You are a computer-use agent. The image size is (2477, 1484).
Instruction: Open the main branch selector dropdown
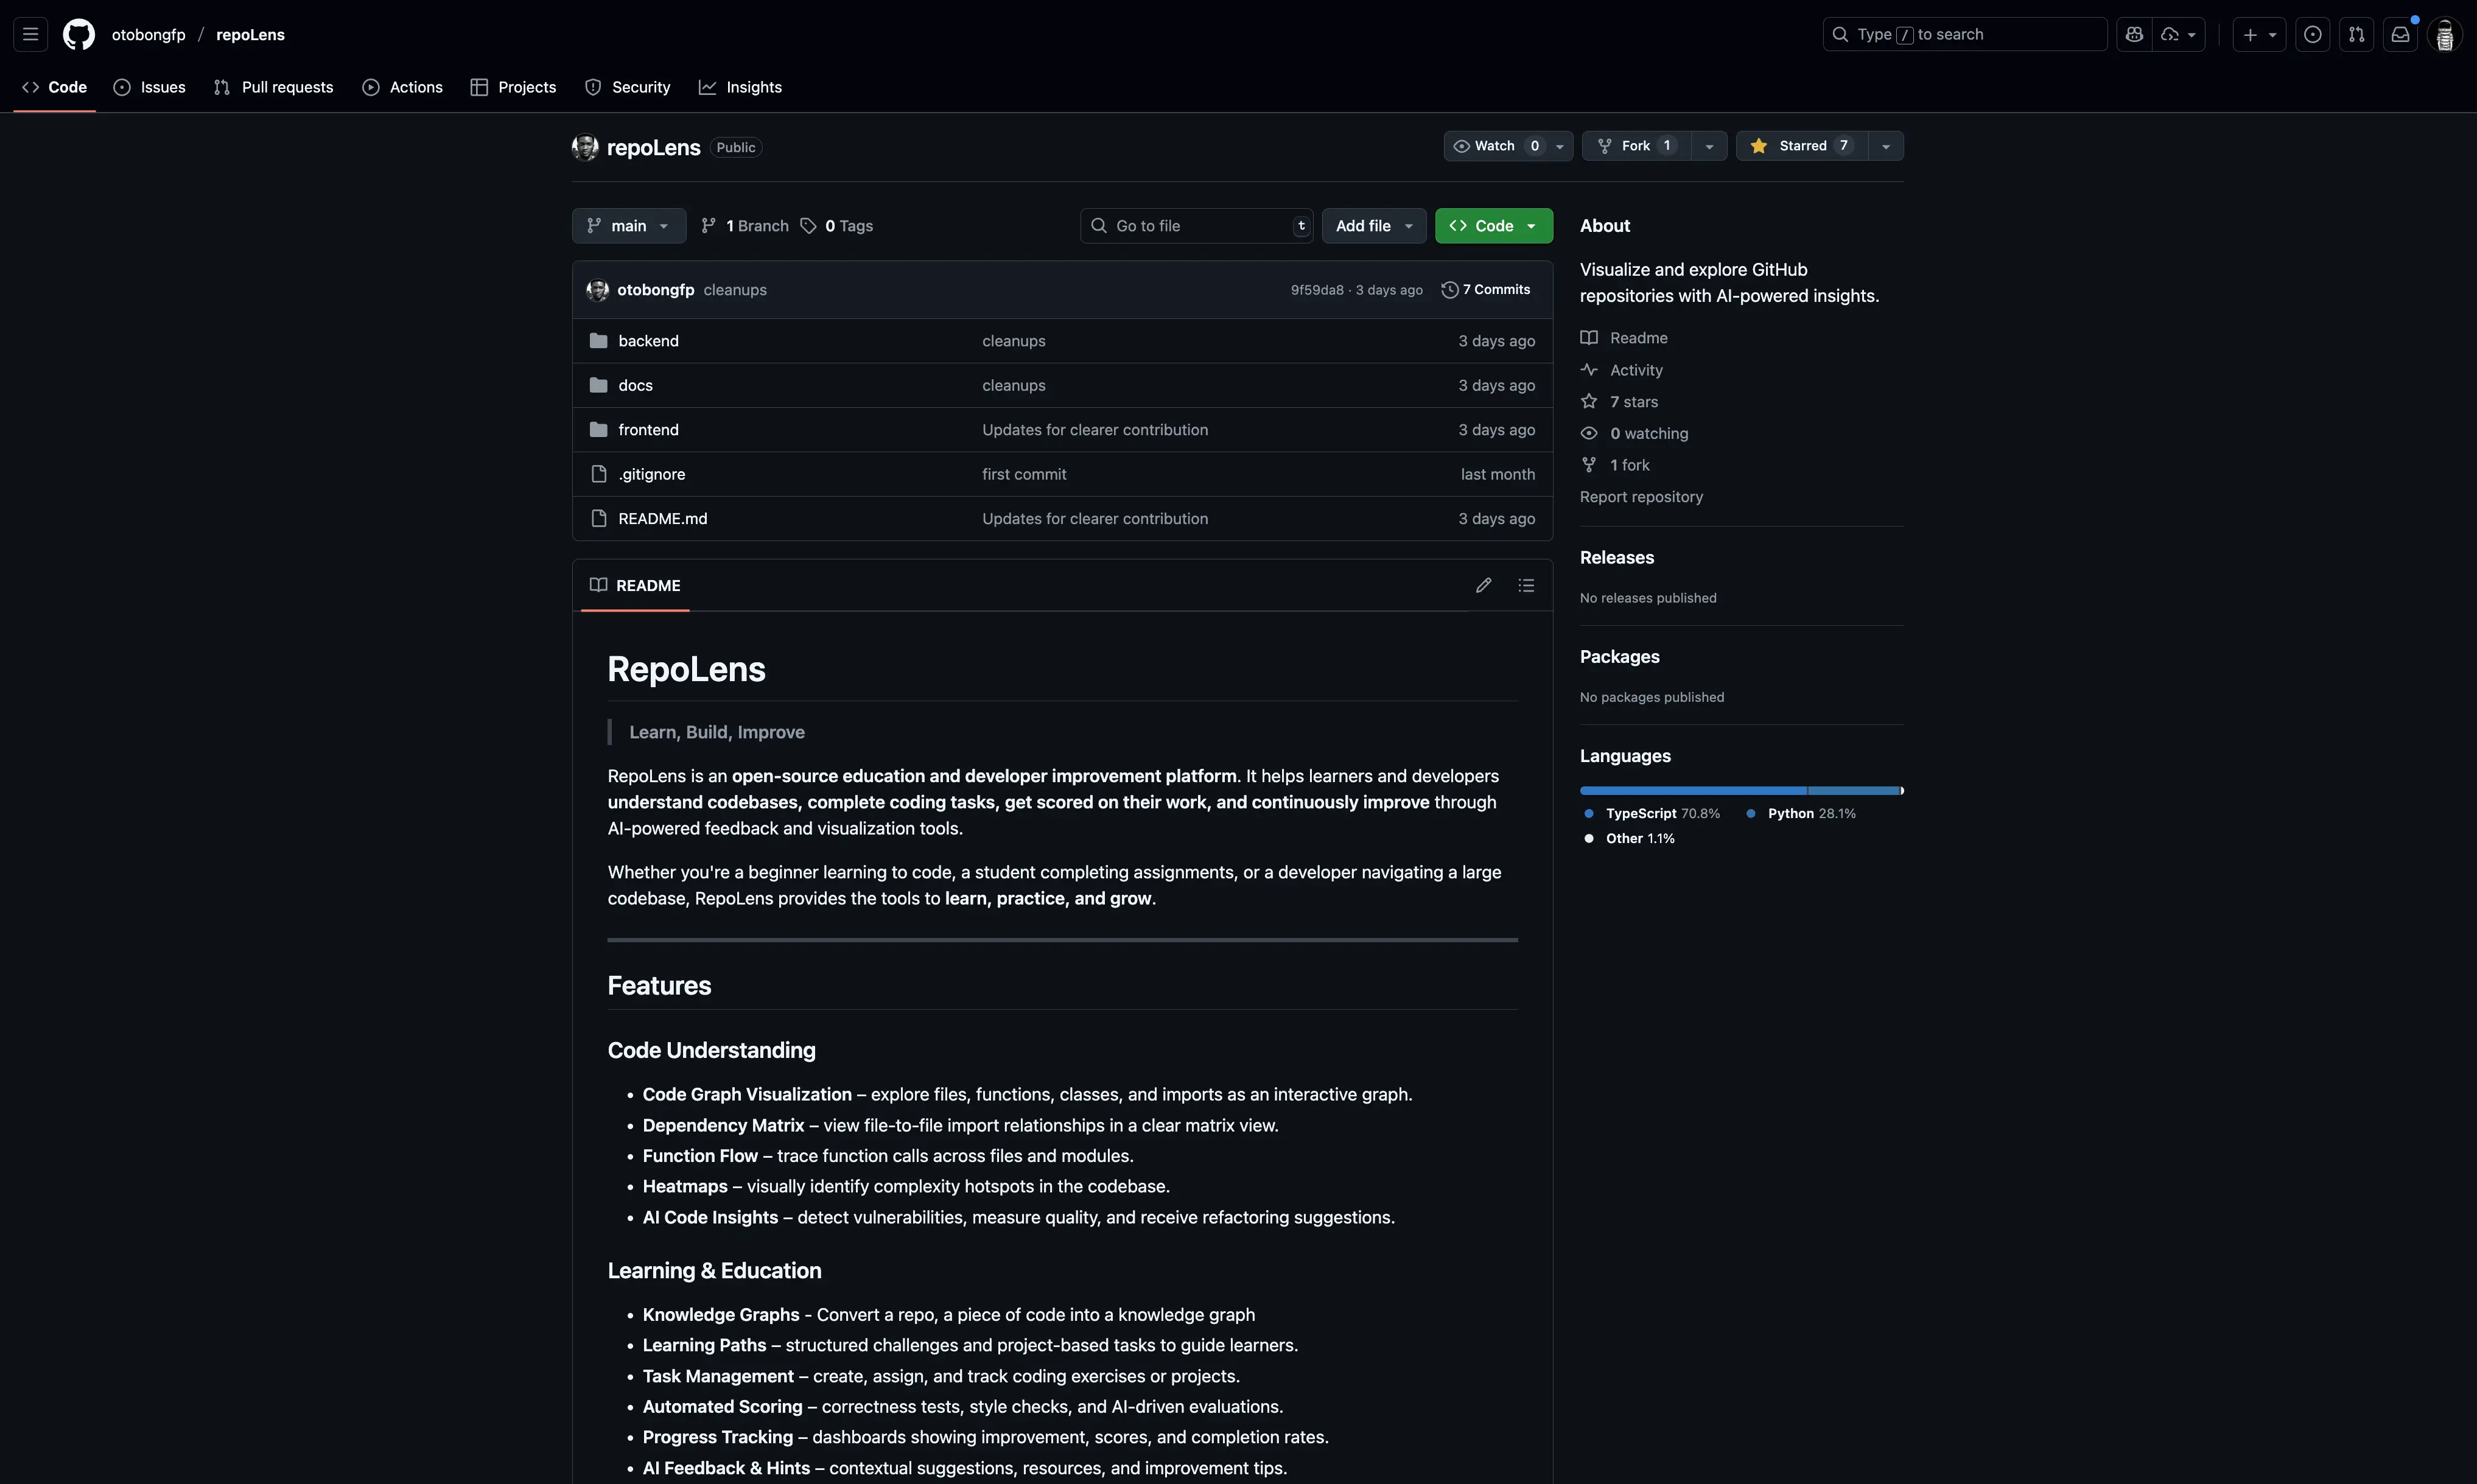(628, 225)
